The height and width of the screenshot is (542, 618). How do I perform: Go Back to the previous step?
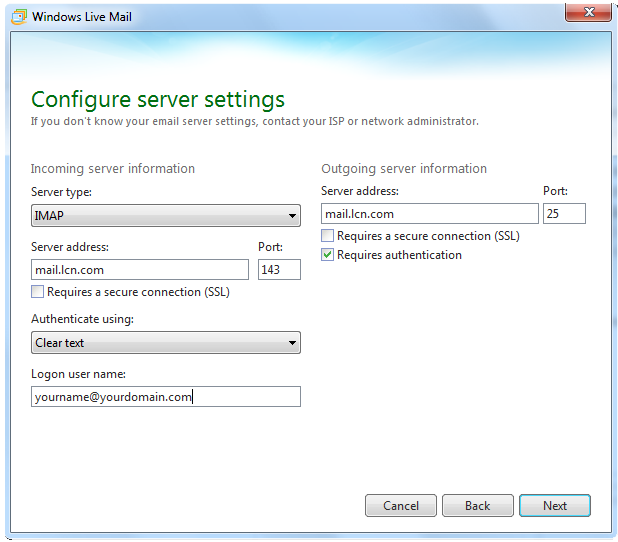[x=478, y=505]
